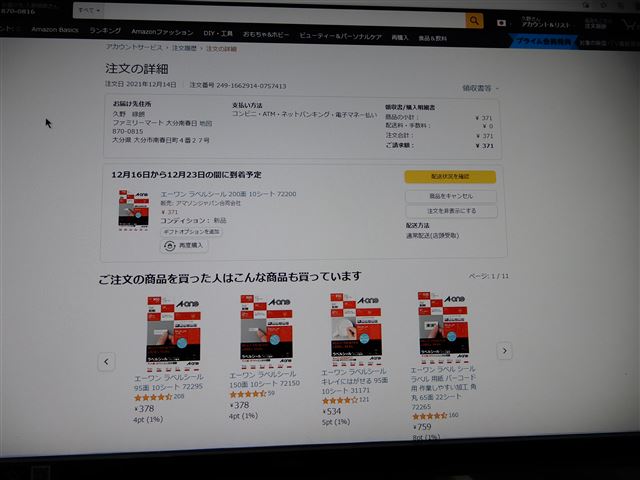
Task: Click star rating of 72295 label product
Action: coord(152,397)
